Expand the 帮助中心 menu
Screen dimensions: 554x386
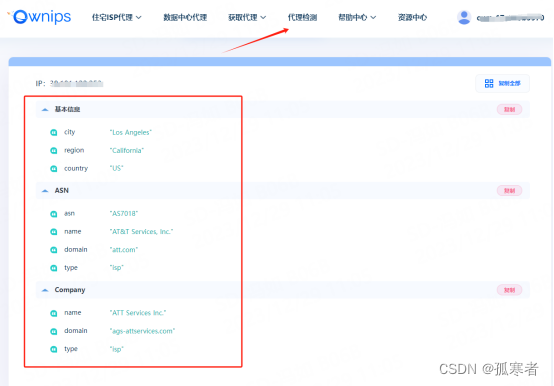pos(357,17)
